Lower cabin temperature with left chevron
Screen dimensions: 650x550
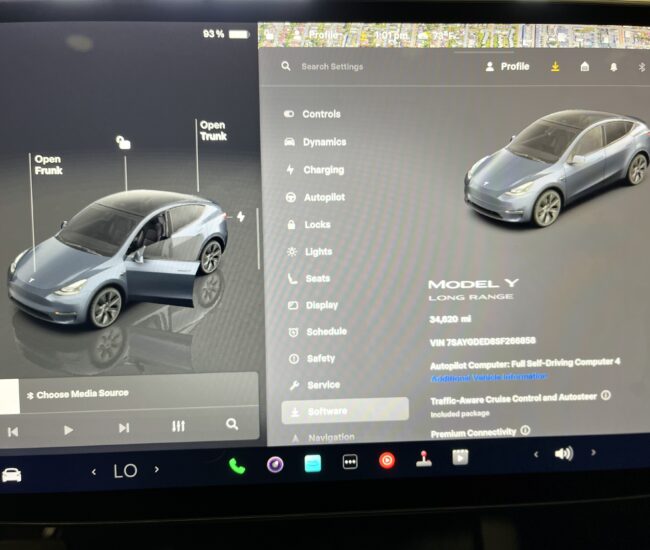coord(94,472)
